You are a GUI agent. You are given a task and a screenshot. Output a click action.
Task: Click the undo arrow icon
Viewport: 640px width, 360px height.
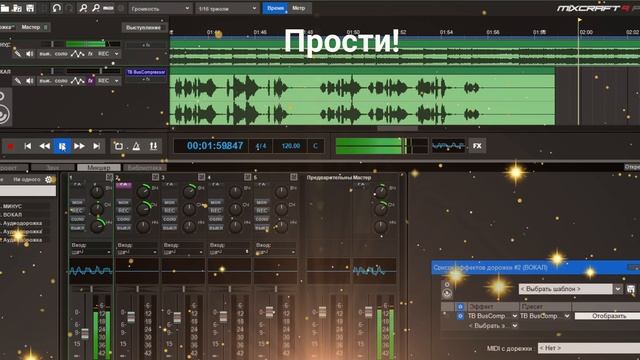[57, 8]
